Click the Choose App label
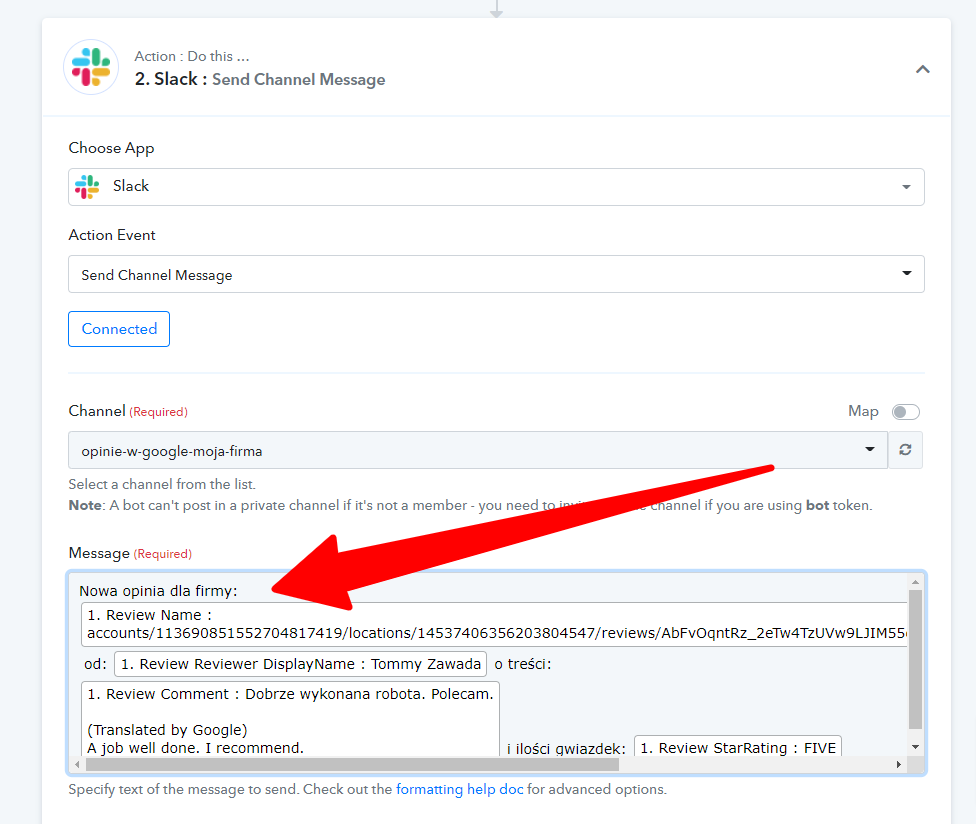The height and width of the screenshot is (824, 976). tap(111, 148)
